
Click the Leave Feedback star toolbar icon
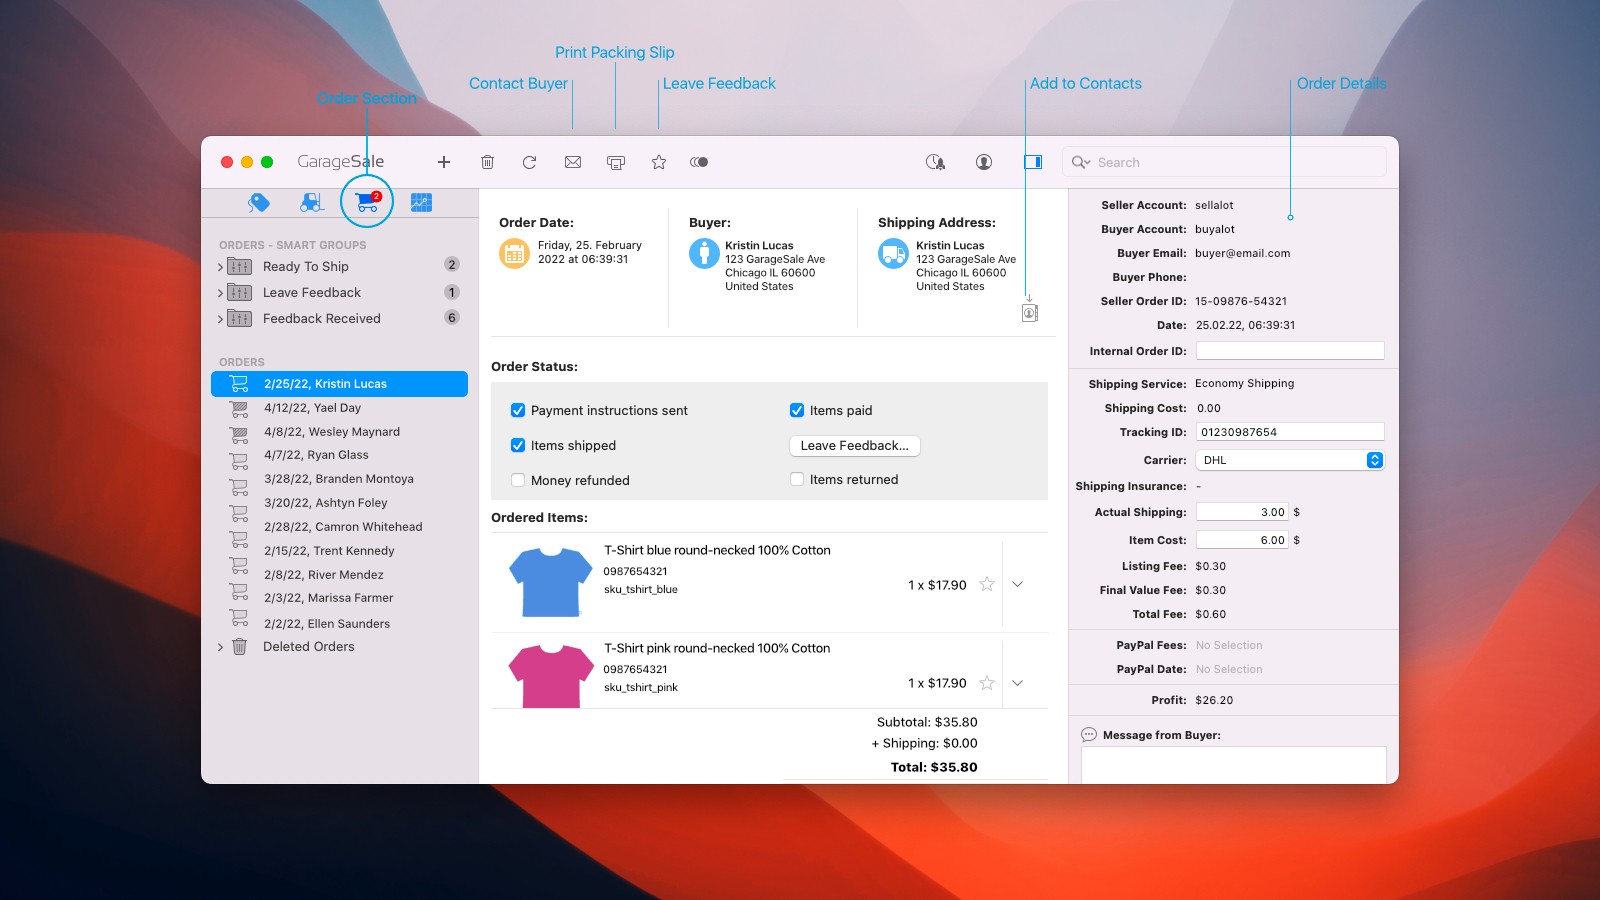[x=659, y=162]
